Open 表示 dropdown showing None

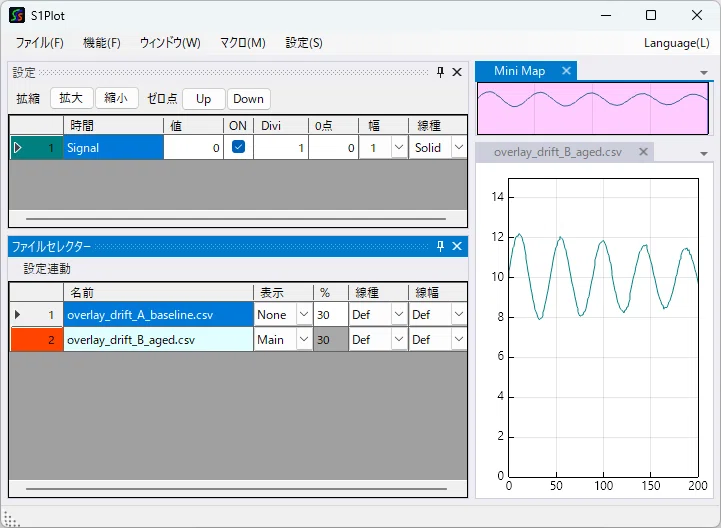pyautogui.click(x=303, y=315)
